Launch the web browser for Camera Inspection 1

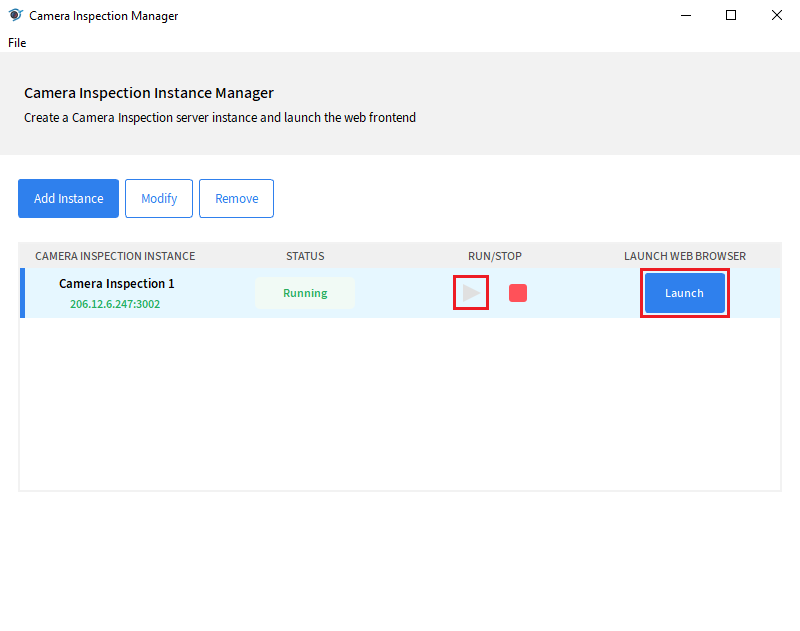pyautogui.click(x=685, y=293)
